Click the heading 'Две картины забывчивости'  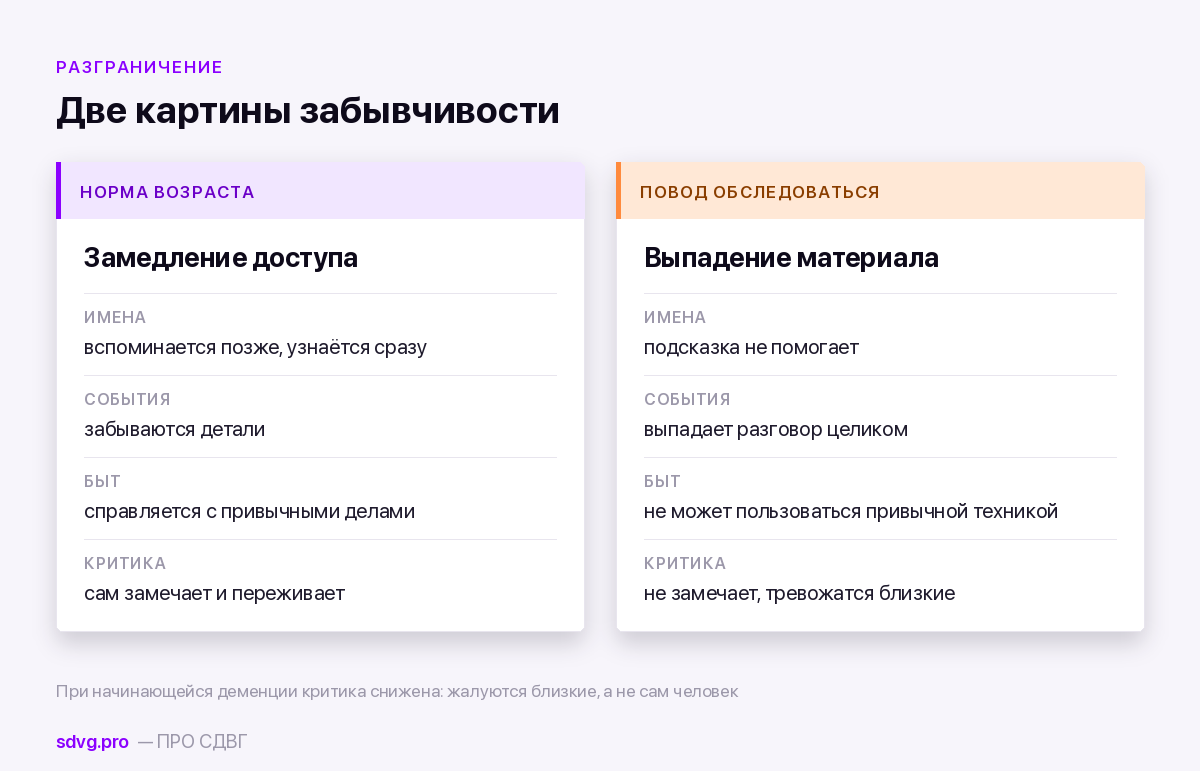click(x=307, y=110)
